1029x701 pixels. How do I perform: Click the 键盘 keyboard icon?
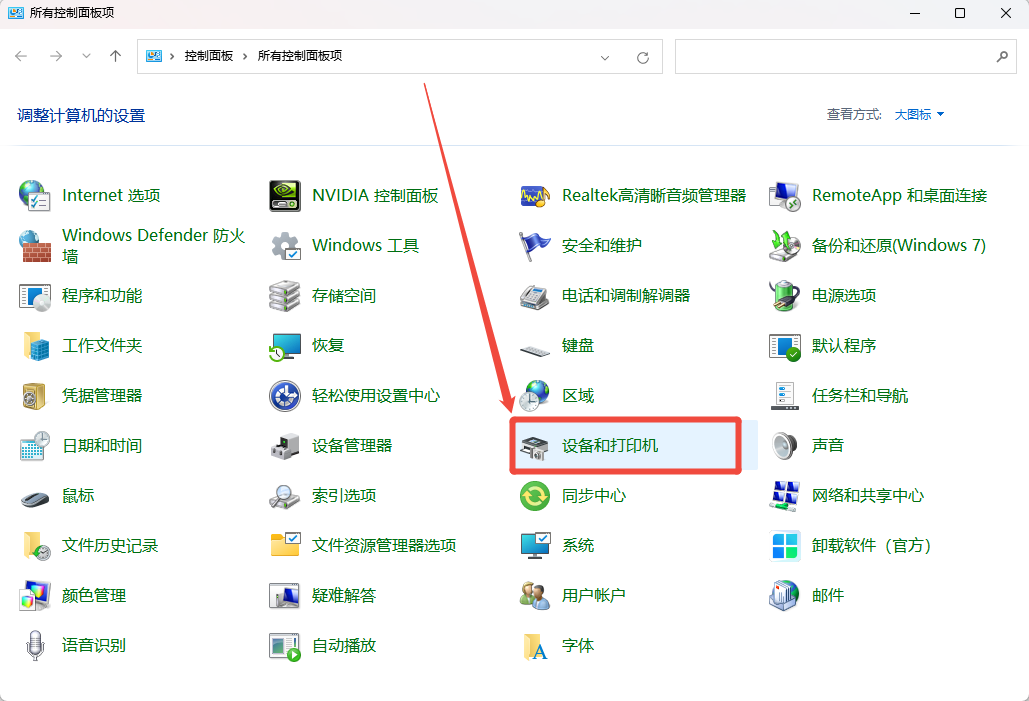click(535, 350)
